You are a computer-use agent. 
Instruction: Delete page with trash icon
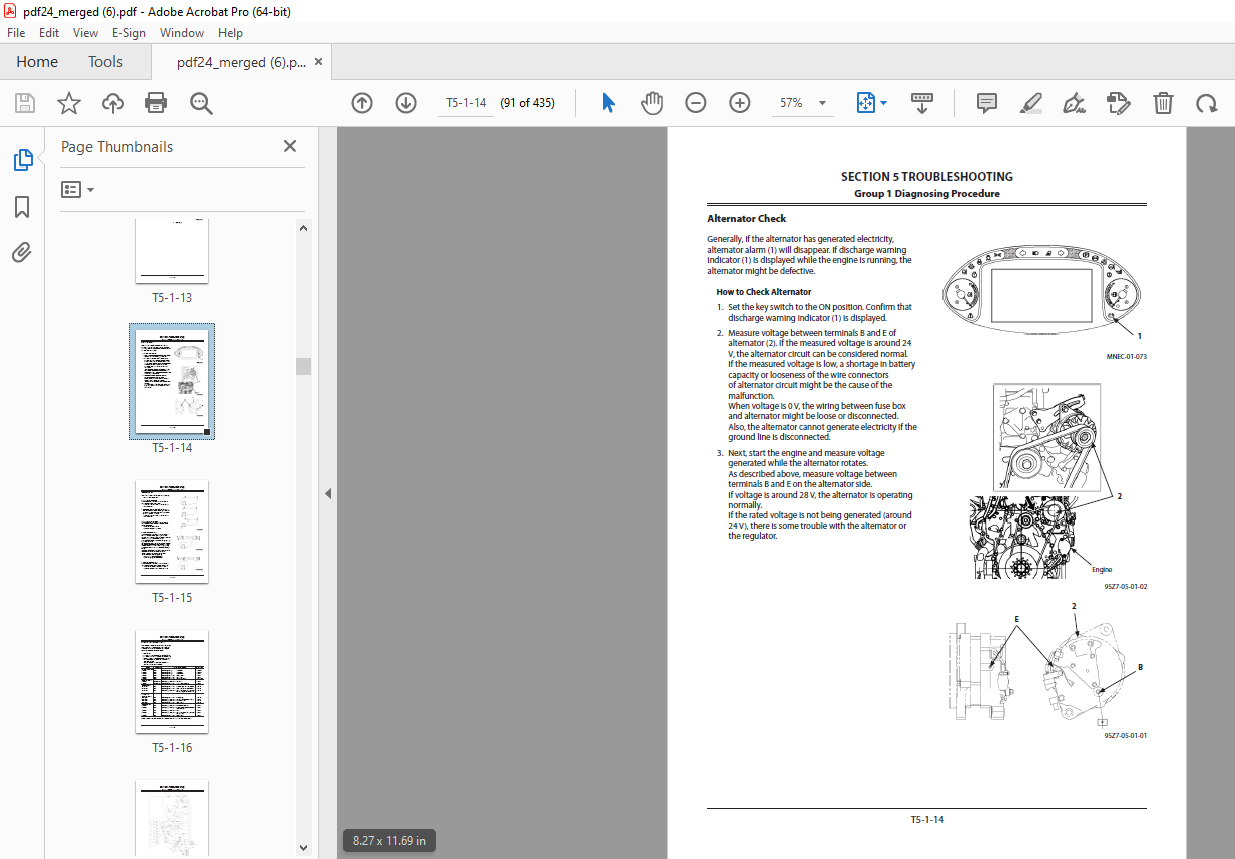[x=1163, y=103]
